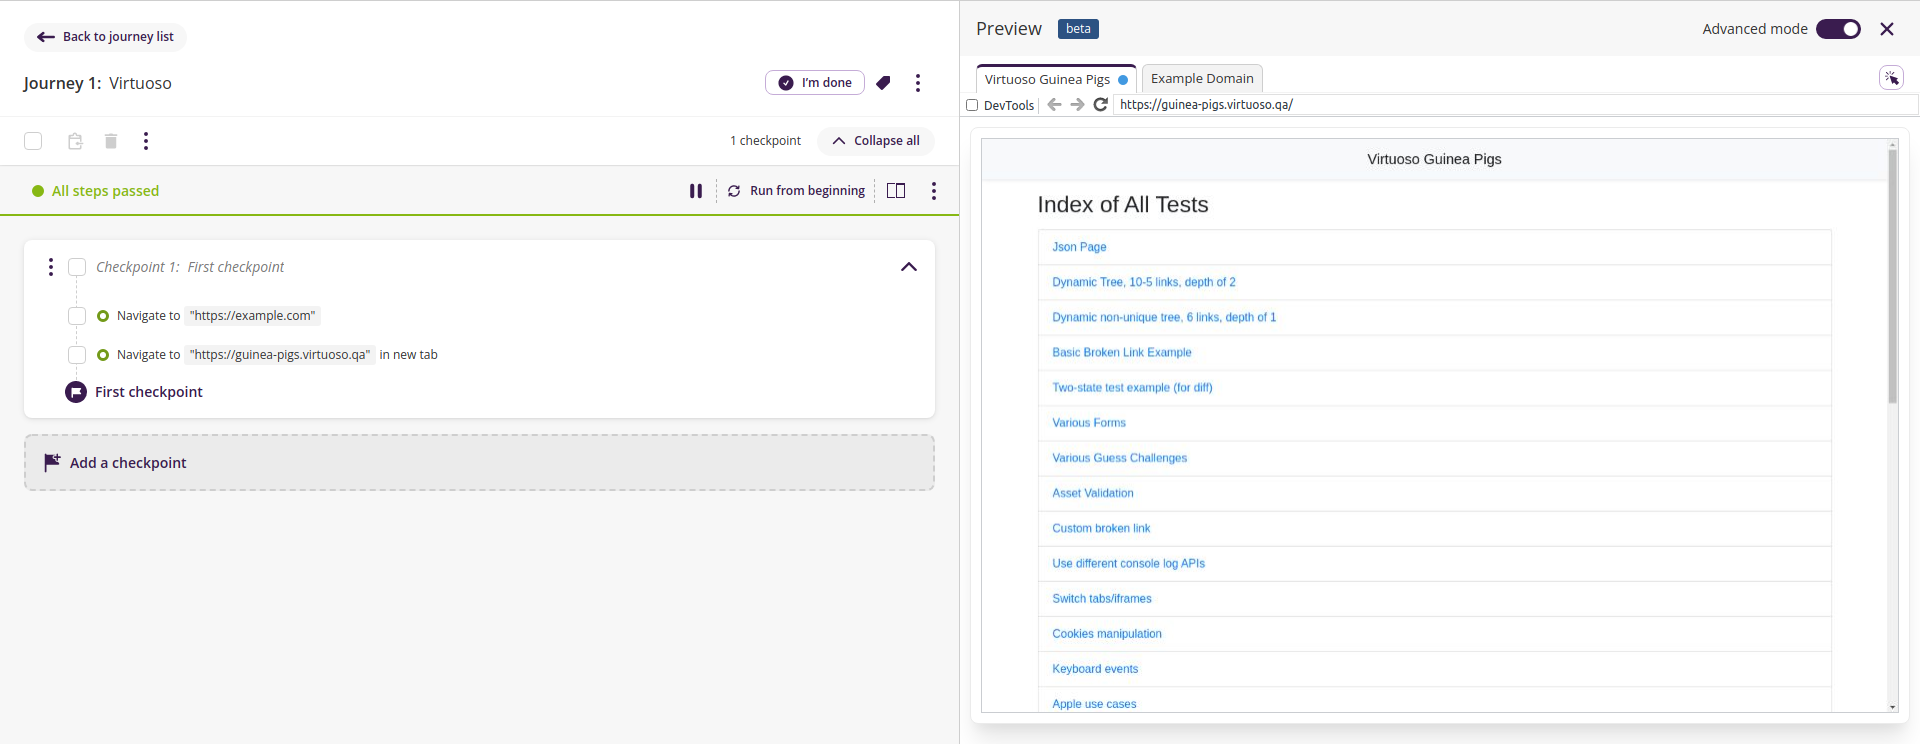Open Various Guess Challenges link
The width and height of the screenshot is (1920, 744).
pos(1120,458)
